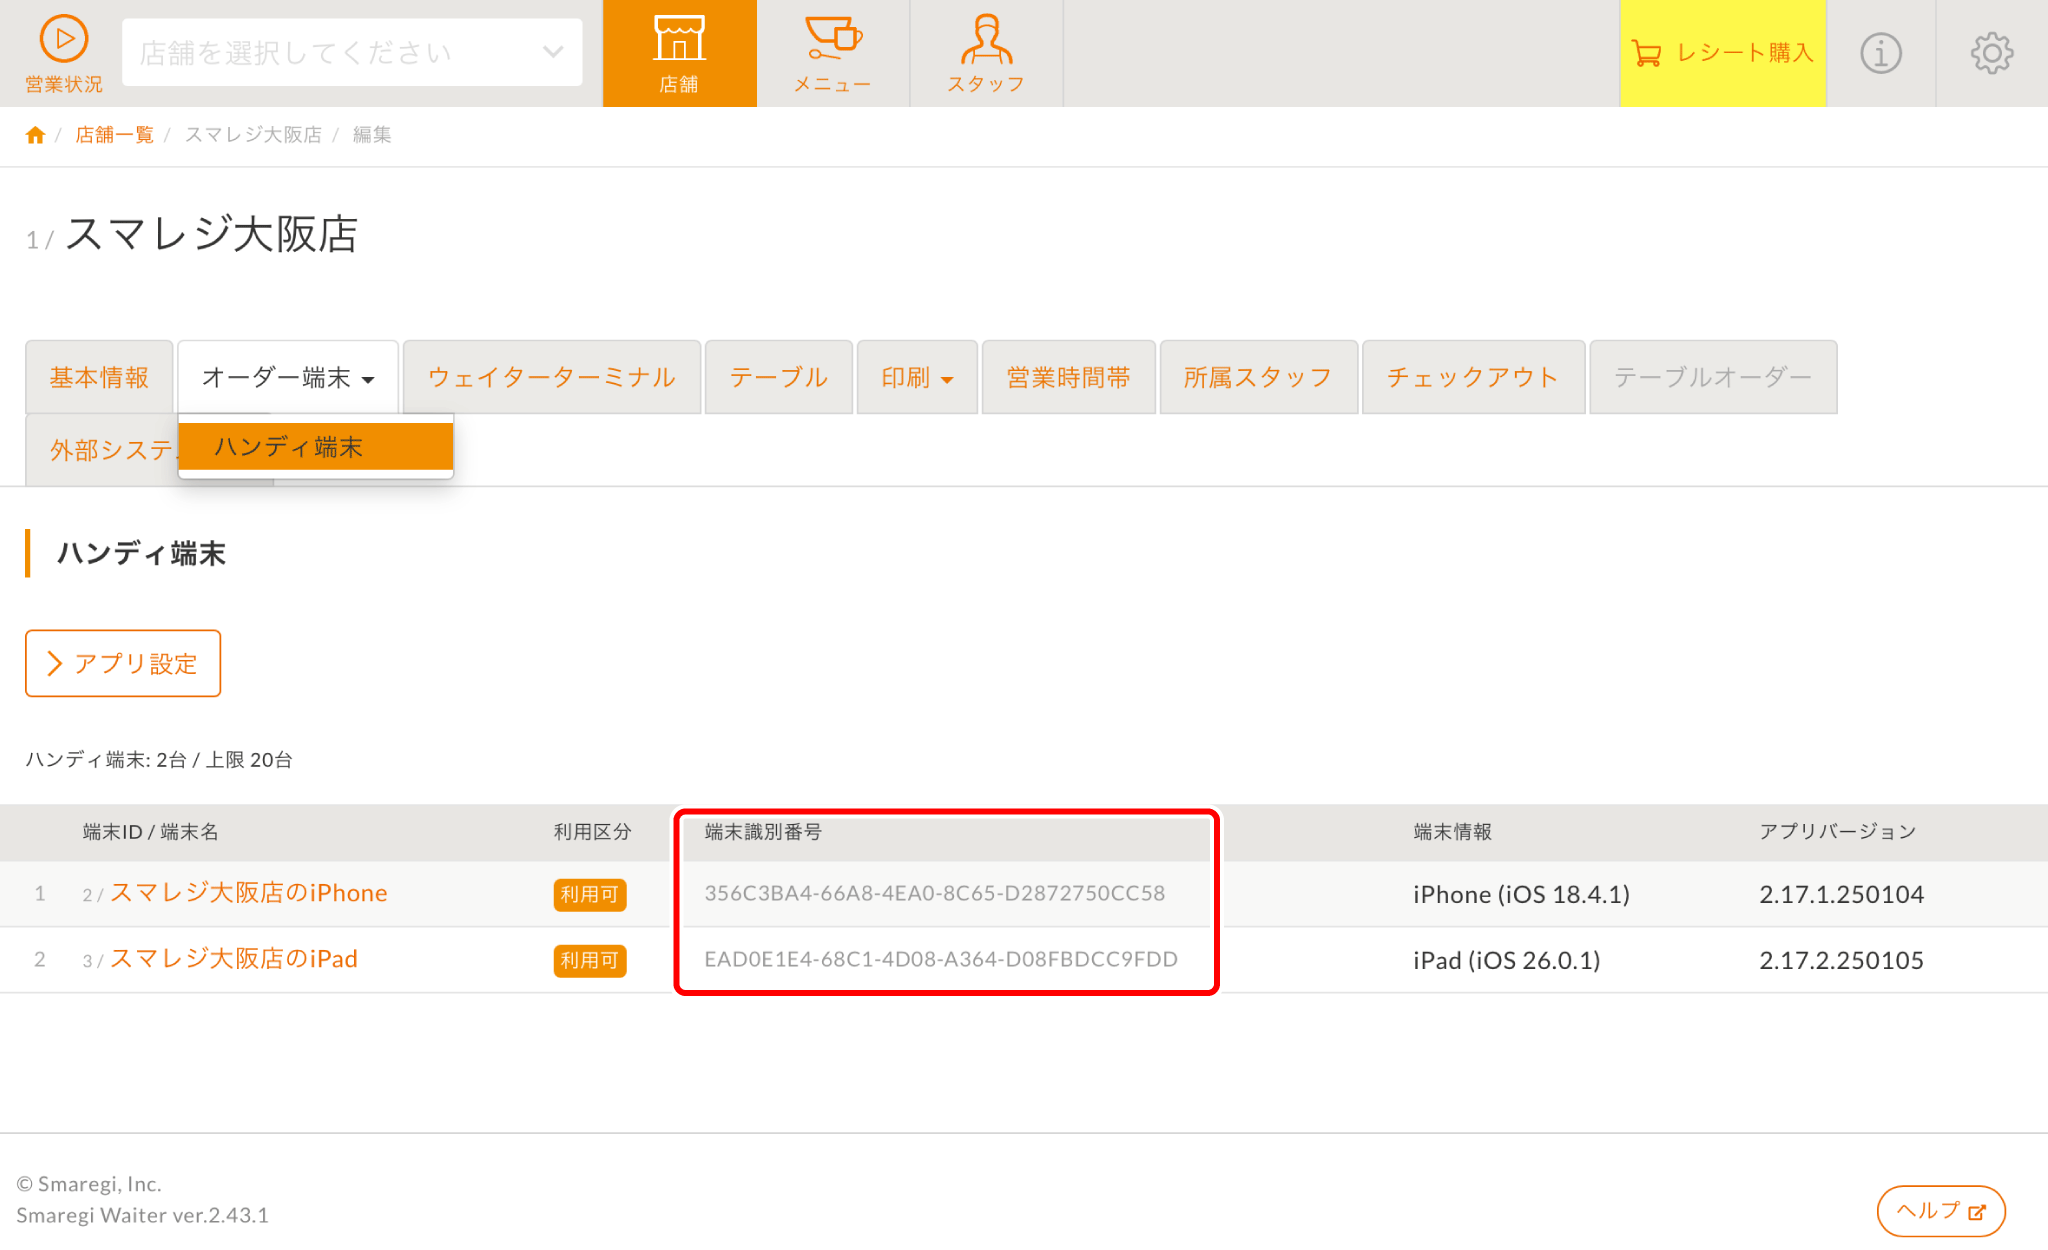
Task: Go to 店舗一覧 breadcrumb link
Action: point(114,135)
